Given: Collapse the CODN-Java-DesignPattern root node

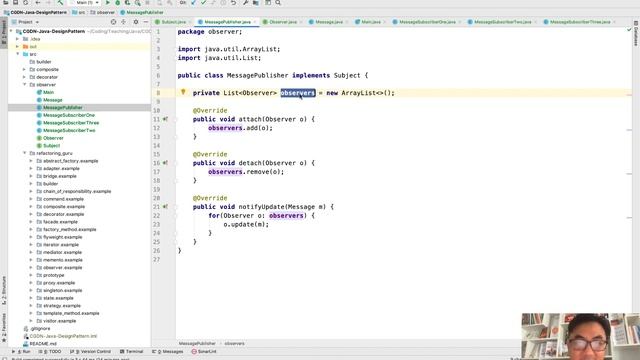Looking at the screenshot, I should click(11, 31).
